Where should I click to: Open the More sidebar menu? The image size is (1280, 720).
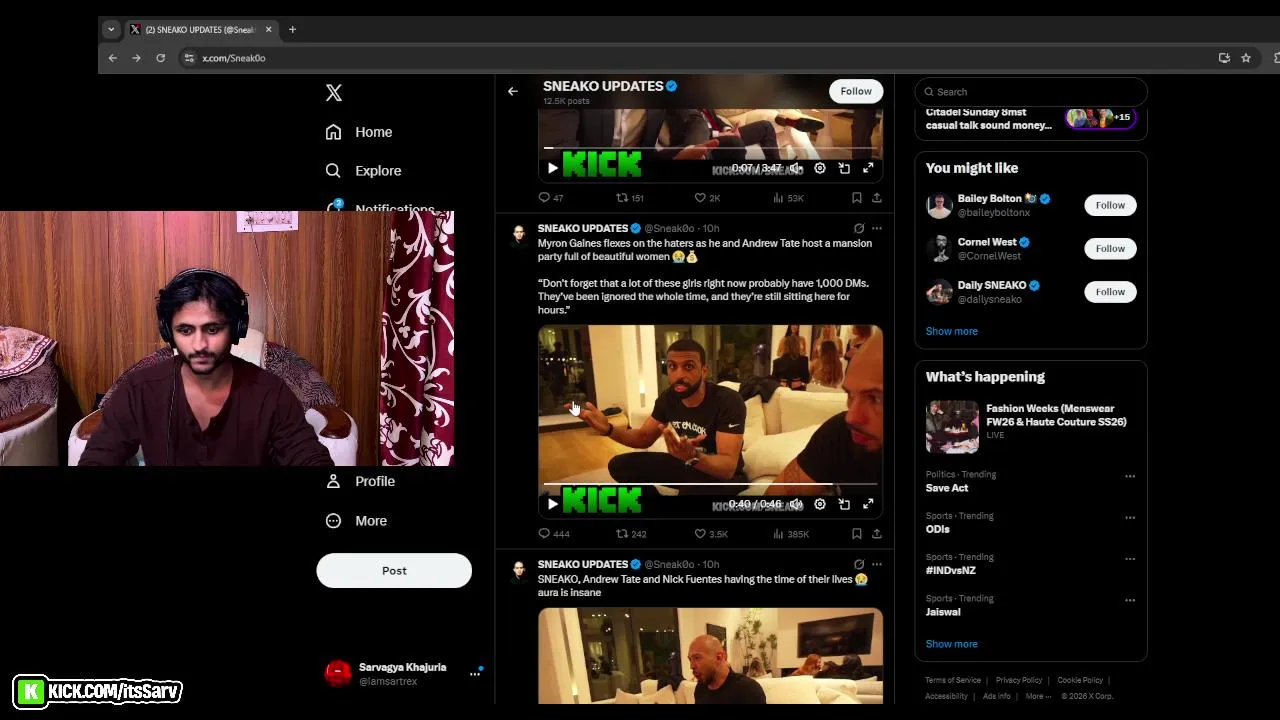[356, 521]
